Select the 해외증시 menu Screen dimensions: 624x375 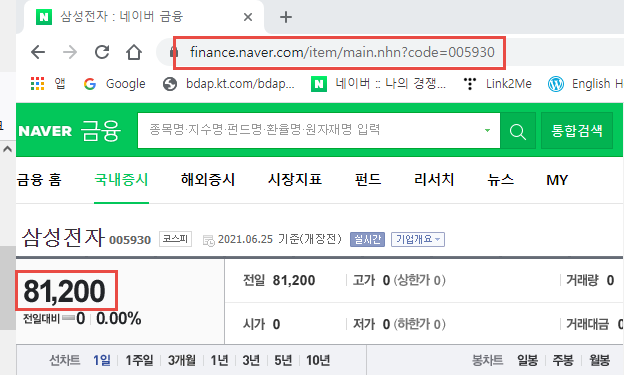point(208,180)
